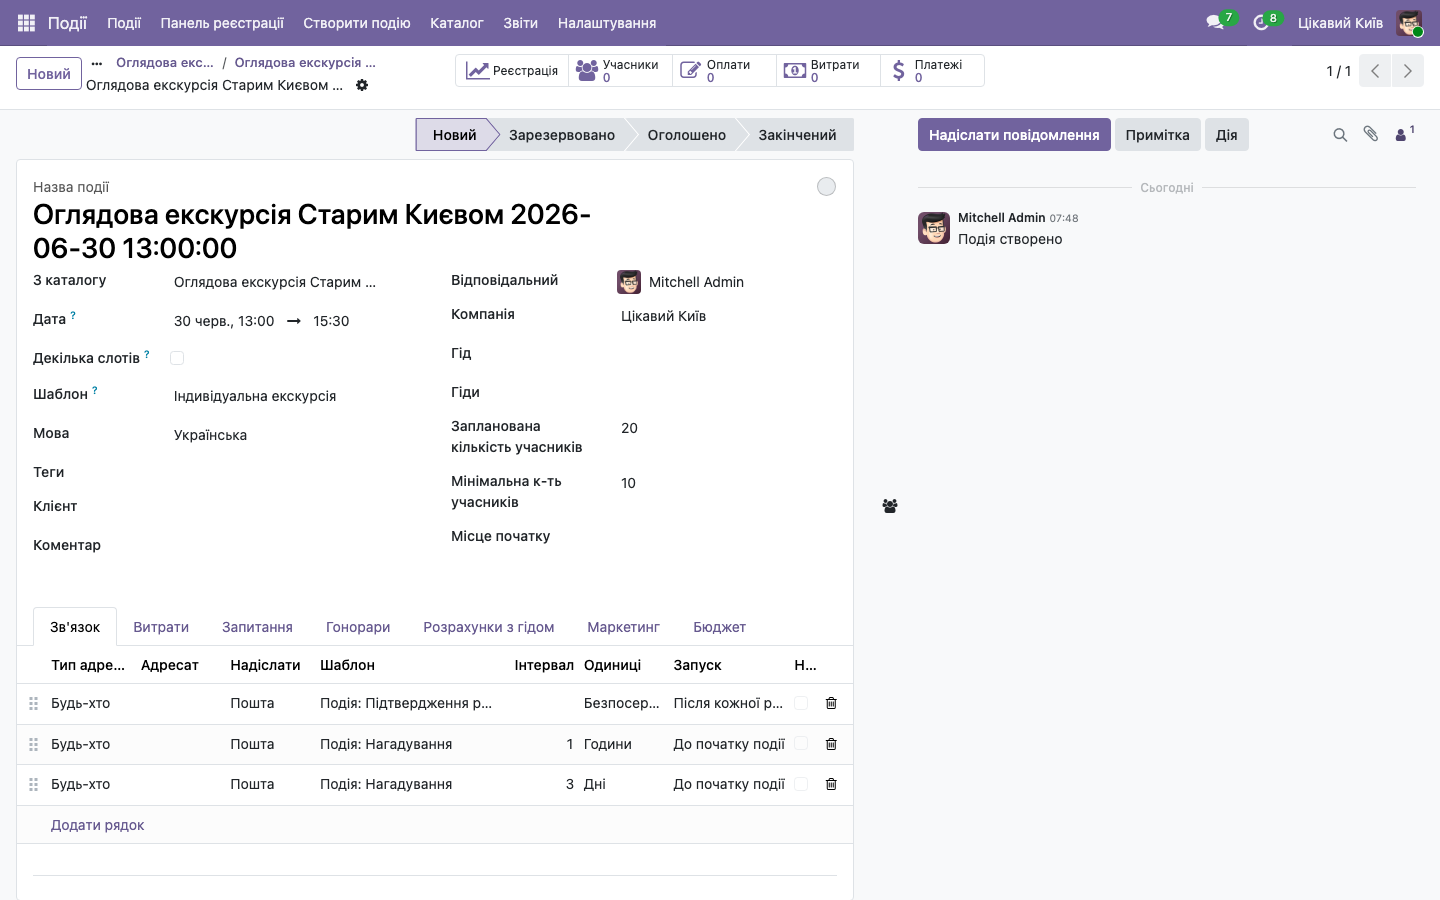
Task: Click breadcrumb ellipsis icon
Action: [x=97, y=63]
